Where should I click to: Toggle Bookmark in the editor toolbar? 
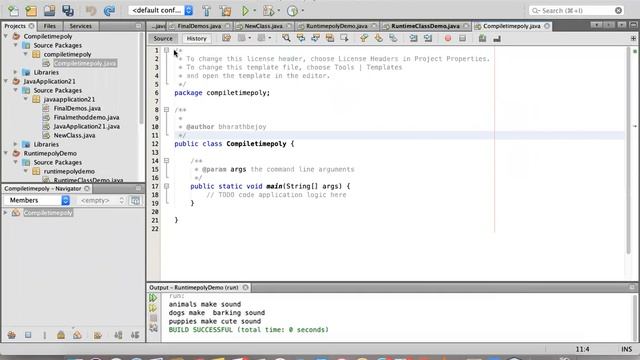click(393, 38)
